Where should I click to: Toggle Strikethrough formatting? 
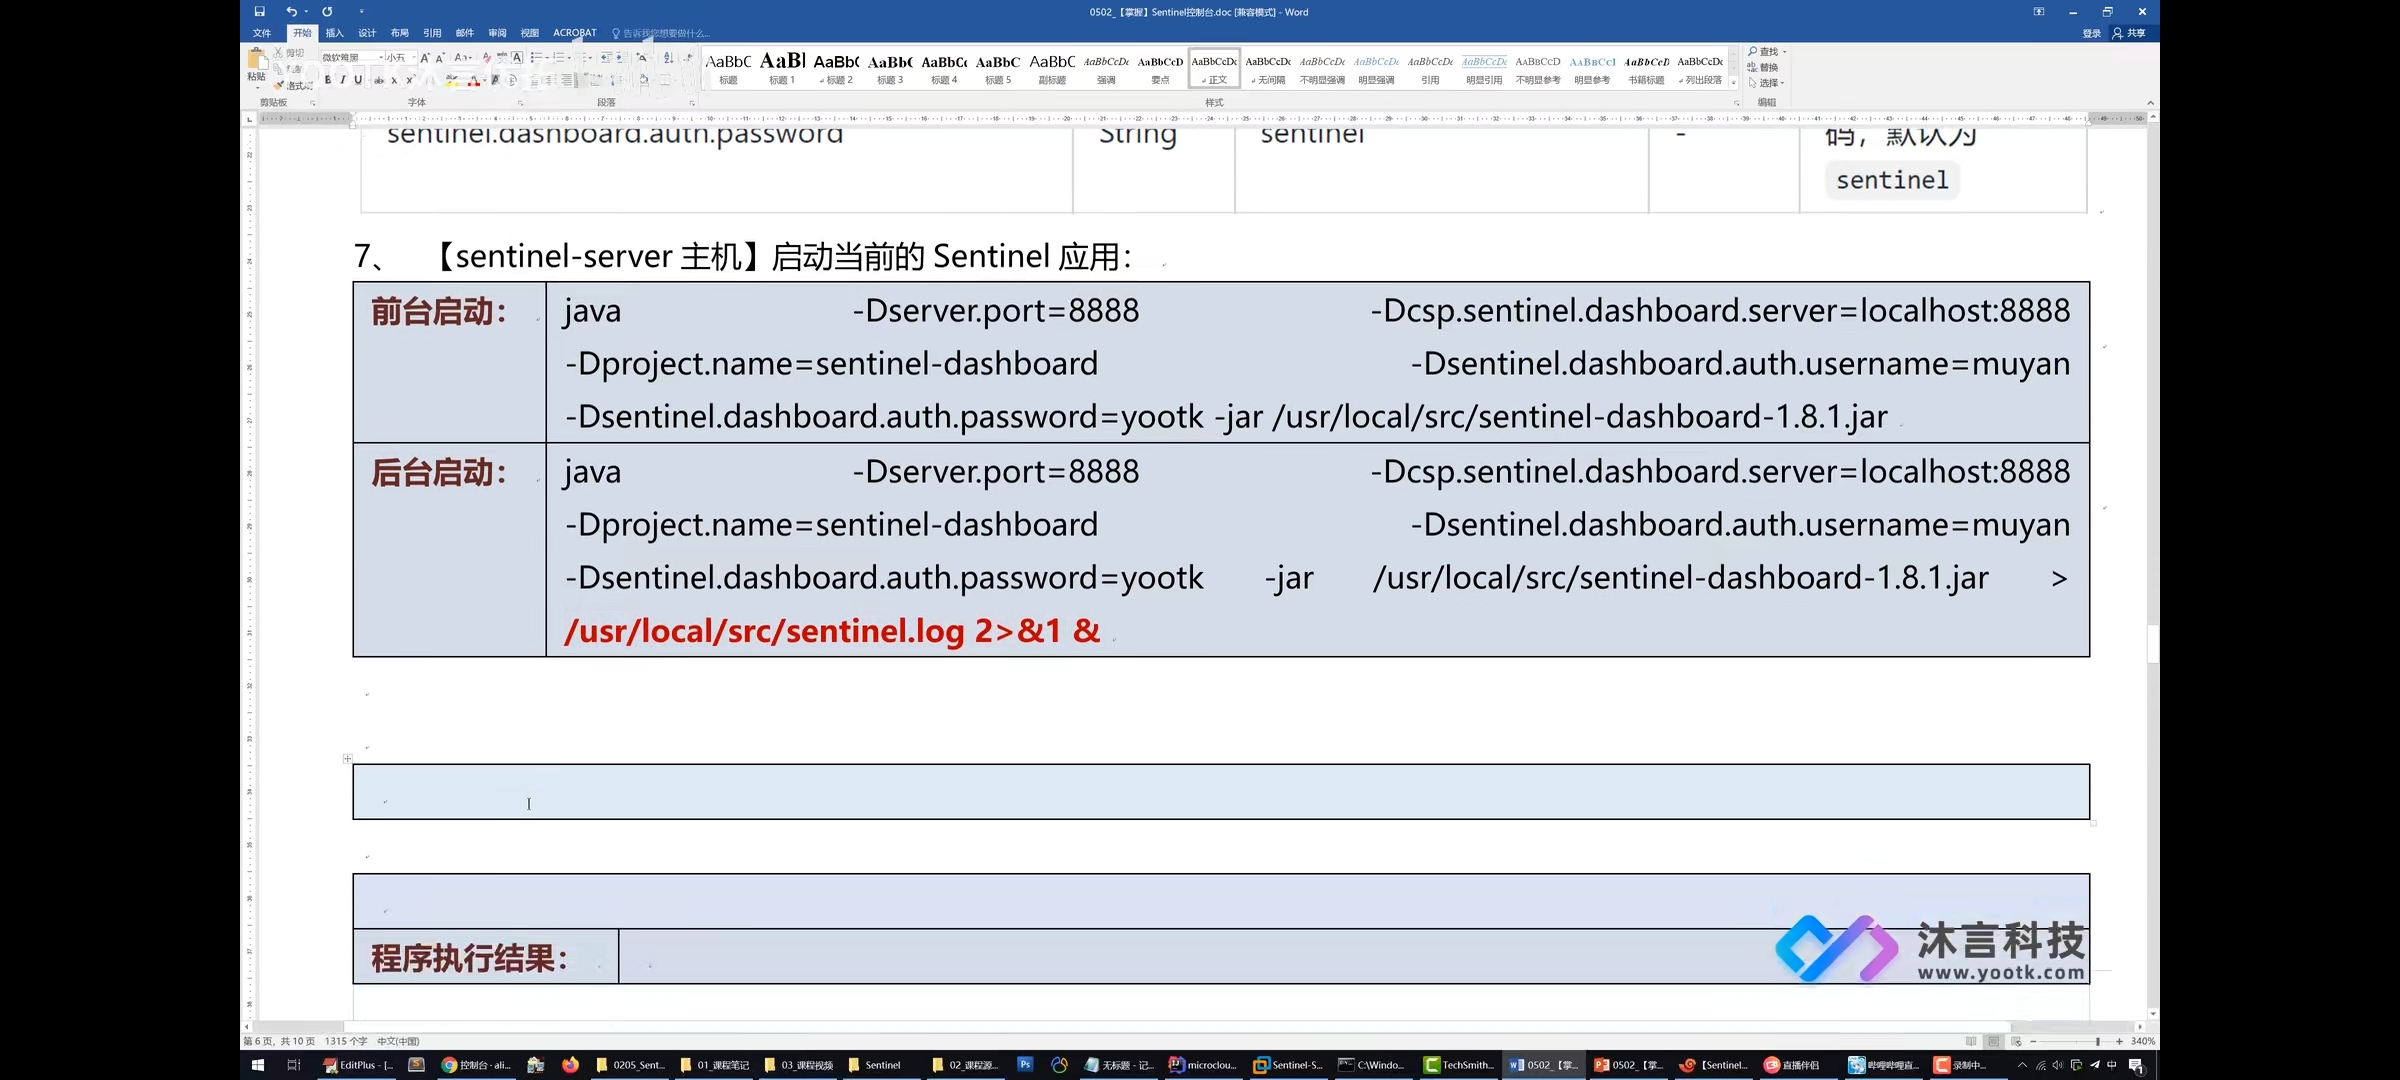point(378,80)
